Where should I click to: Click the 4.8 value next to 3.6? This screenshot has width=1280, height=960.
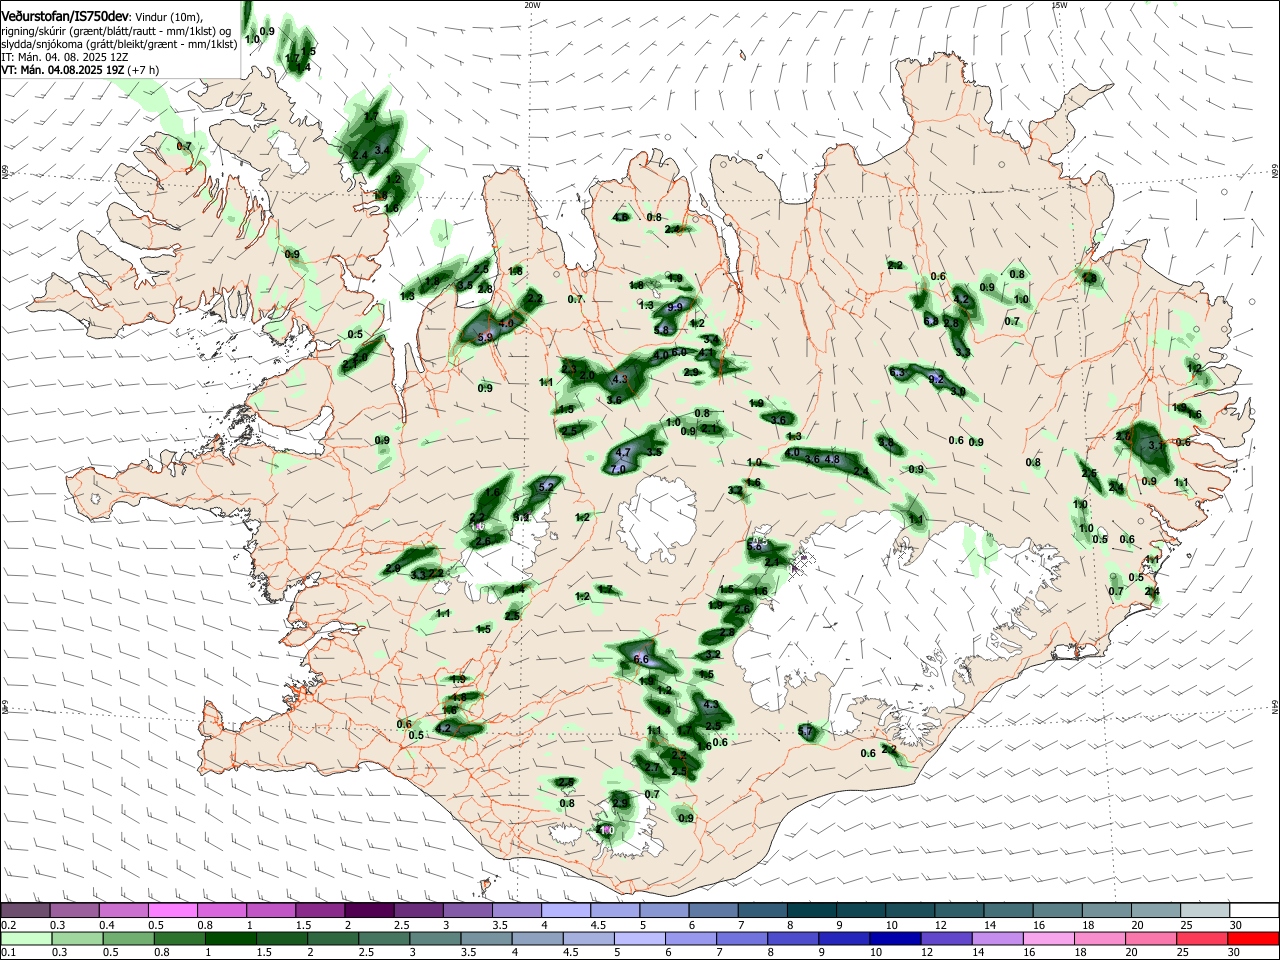point(832,459)
